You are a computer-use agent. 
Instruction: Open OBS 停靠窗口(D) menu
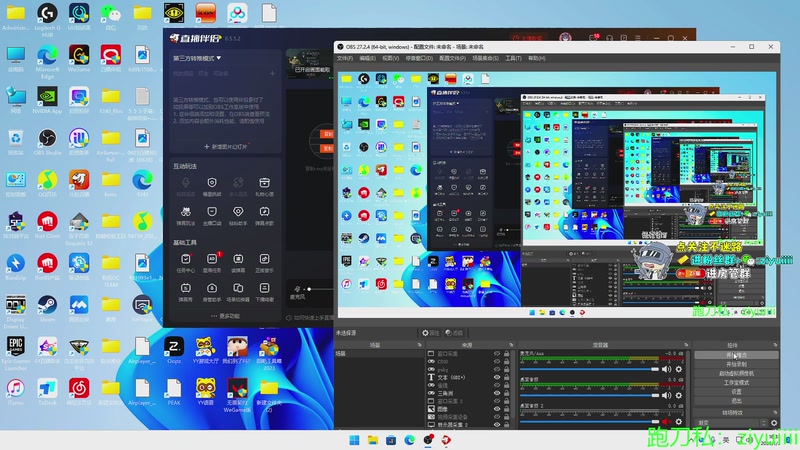click(419, 58)
